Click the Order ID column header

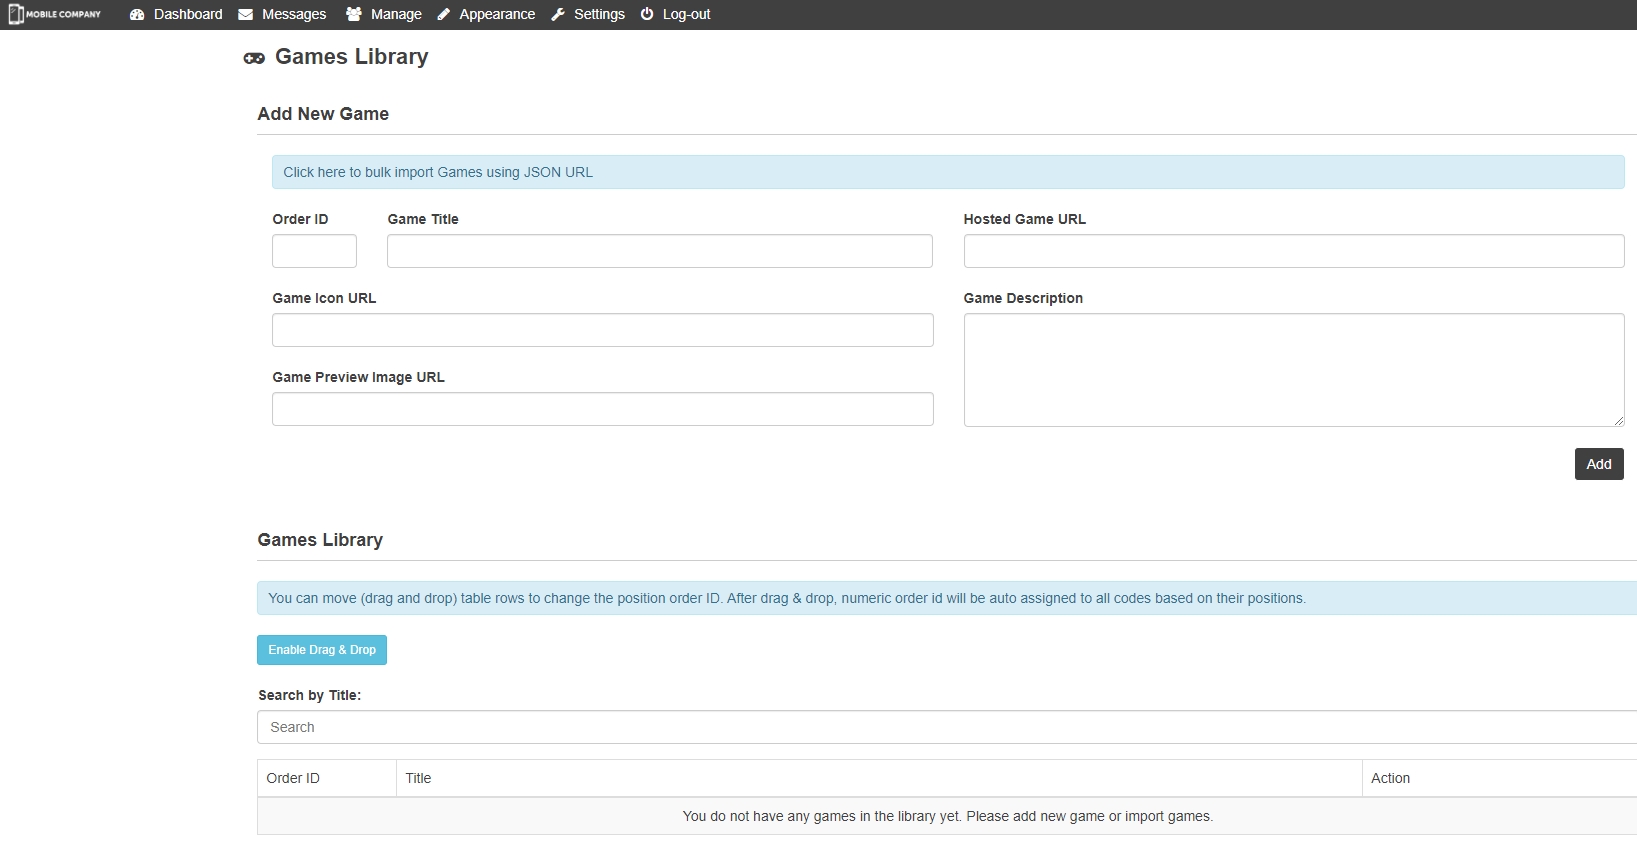pos(327,778)
